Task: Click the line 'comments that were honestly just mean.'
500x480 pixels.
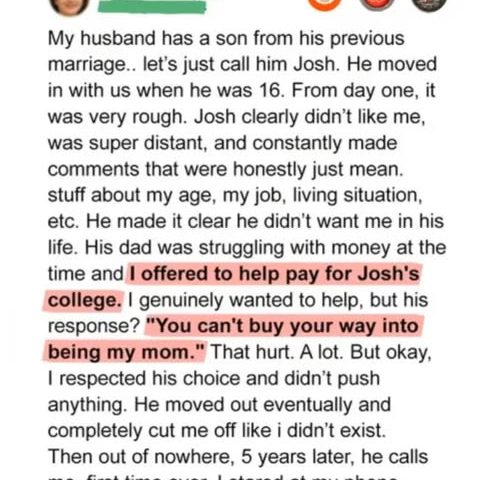Action: point(226,169)
